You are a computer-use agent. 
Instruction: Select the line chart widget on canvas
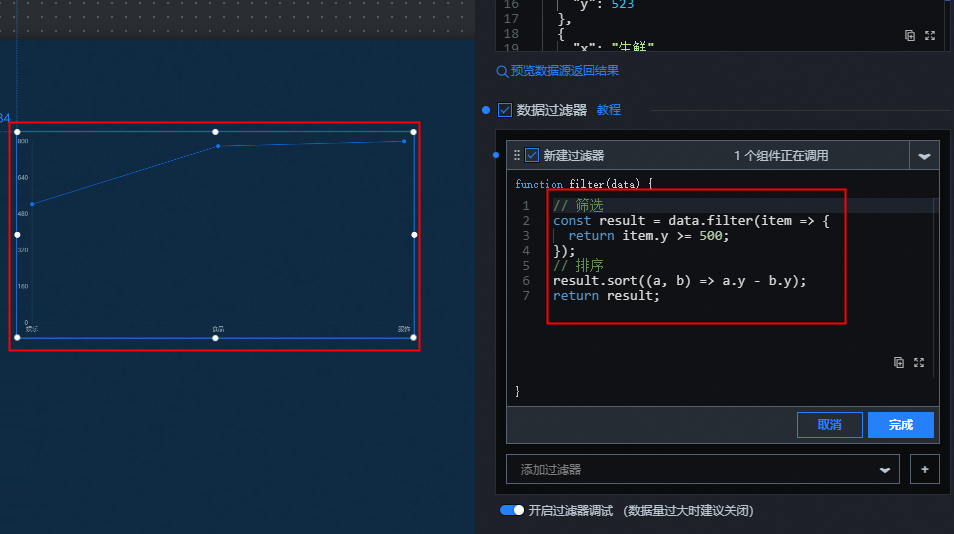215,235
